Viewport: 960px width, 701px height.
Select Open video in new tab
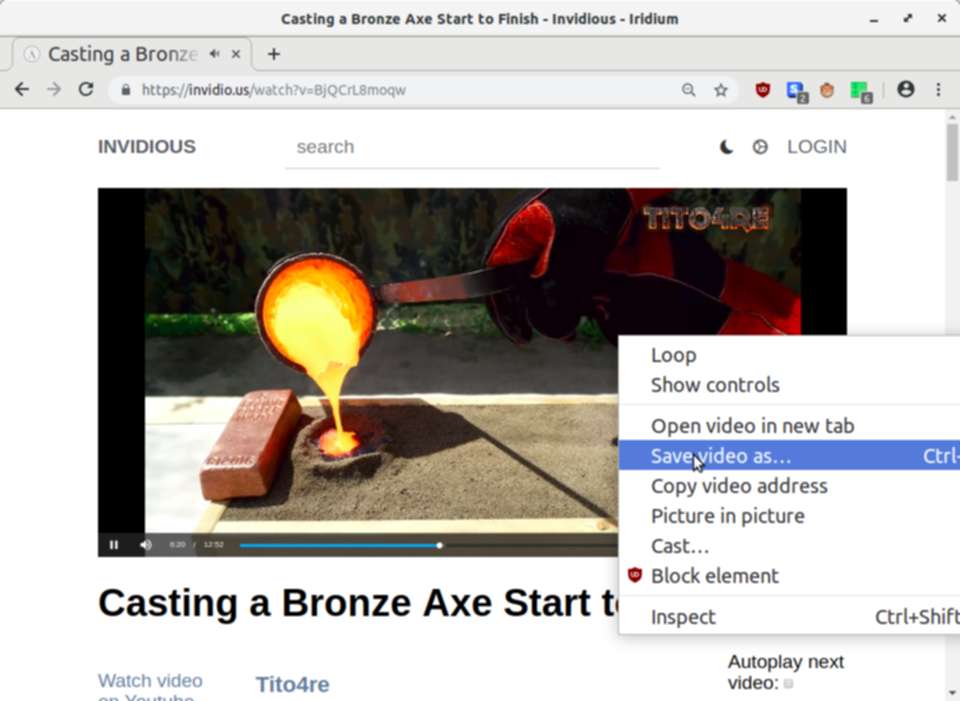point(790,426)
